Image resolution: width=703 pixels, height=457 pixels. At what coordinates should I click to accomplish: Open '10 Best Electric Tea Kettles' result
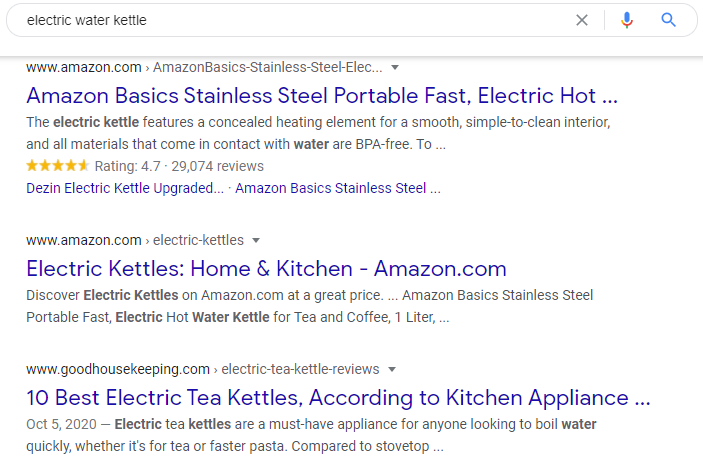point(338,397)
